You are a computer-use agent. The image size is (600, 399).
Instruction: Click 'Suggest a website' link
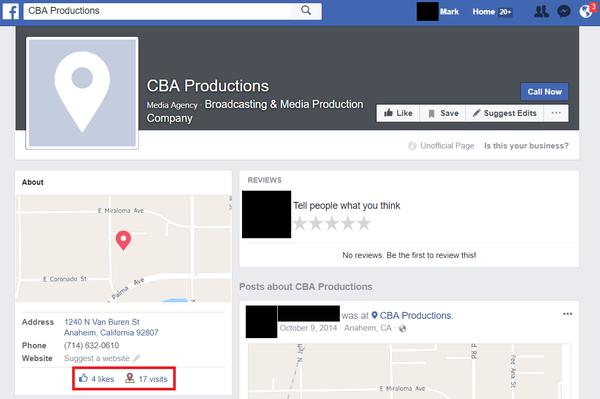[x=97, y=358]
